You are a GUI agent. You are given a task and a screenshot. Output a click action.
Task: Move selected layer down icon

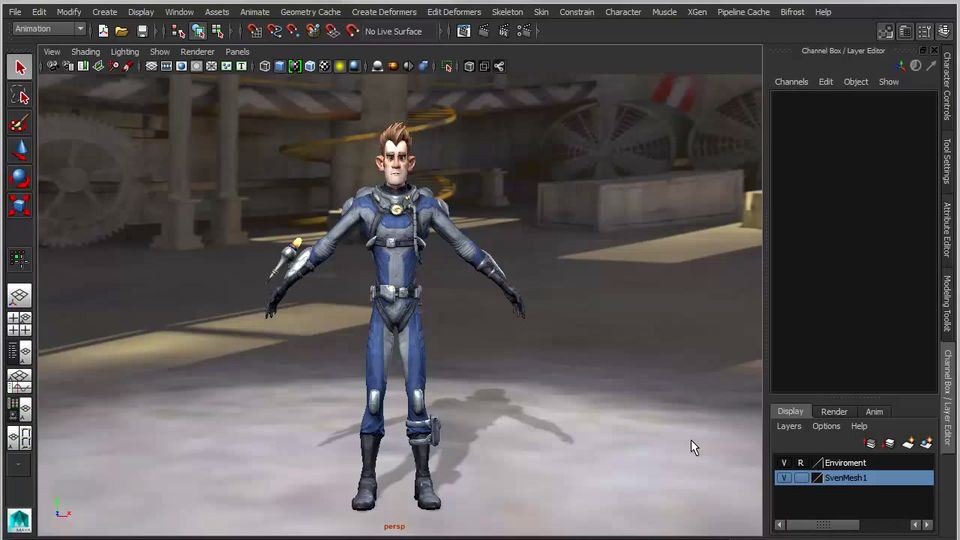[x=889, y=443]
